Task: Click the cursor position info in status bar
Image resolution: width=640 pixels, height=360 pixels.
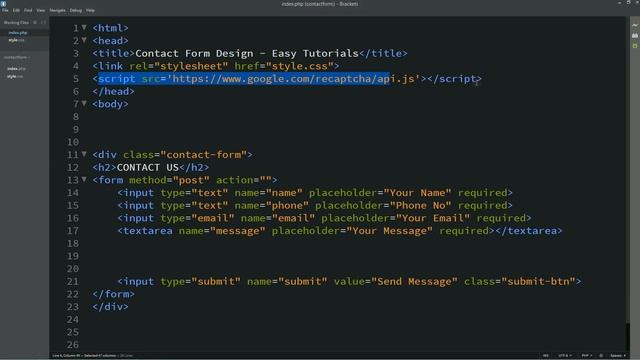Action: click(x=84, y=356)
